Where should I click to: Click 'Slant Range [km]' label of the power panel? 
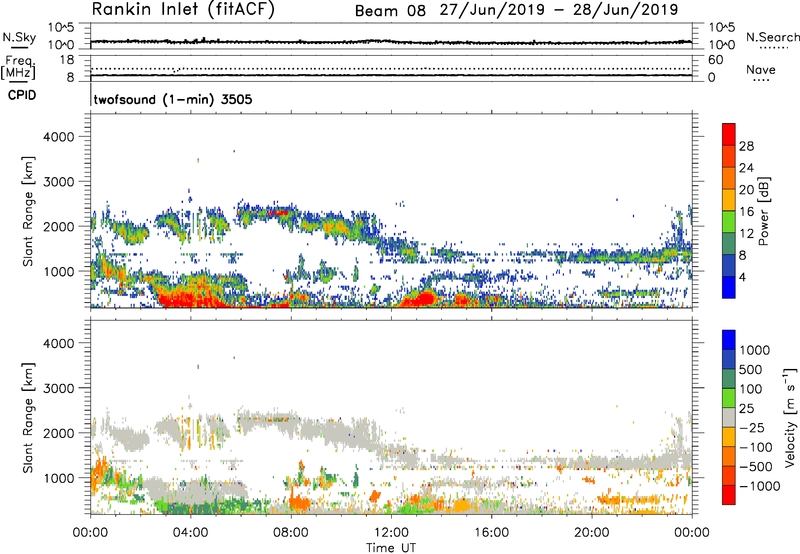[28, 211]
